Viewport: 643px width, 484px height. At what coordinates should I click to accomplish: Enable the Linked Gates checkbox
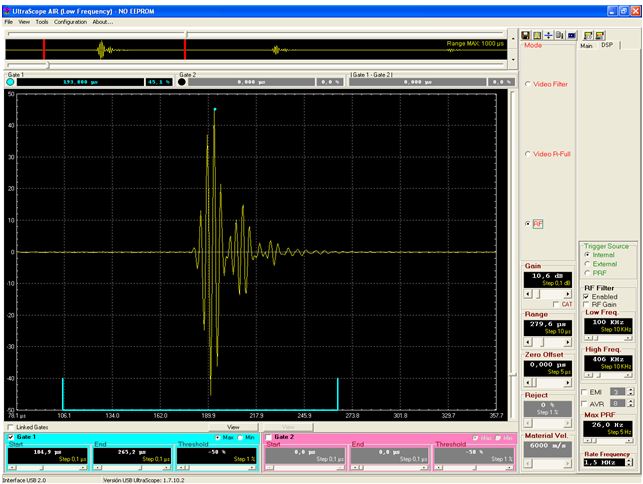pos(11,427)
